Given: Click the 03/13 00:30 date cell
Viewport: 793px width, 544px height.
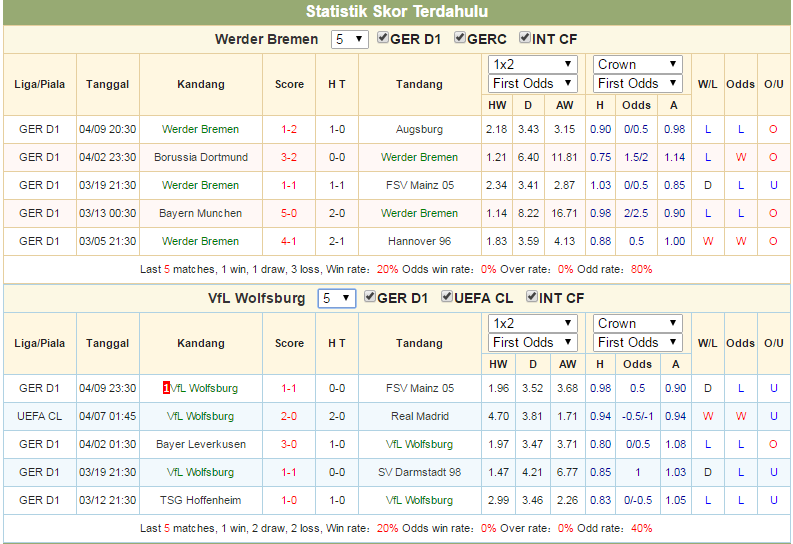Looking at the screenshot, I should click(107, 213).
